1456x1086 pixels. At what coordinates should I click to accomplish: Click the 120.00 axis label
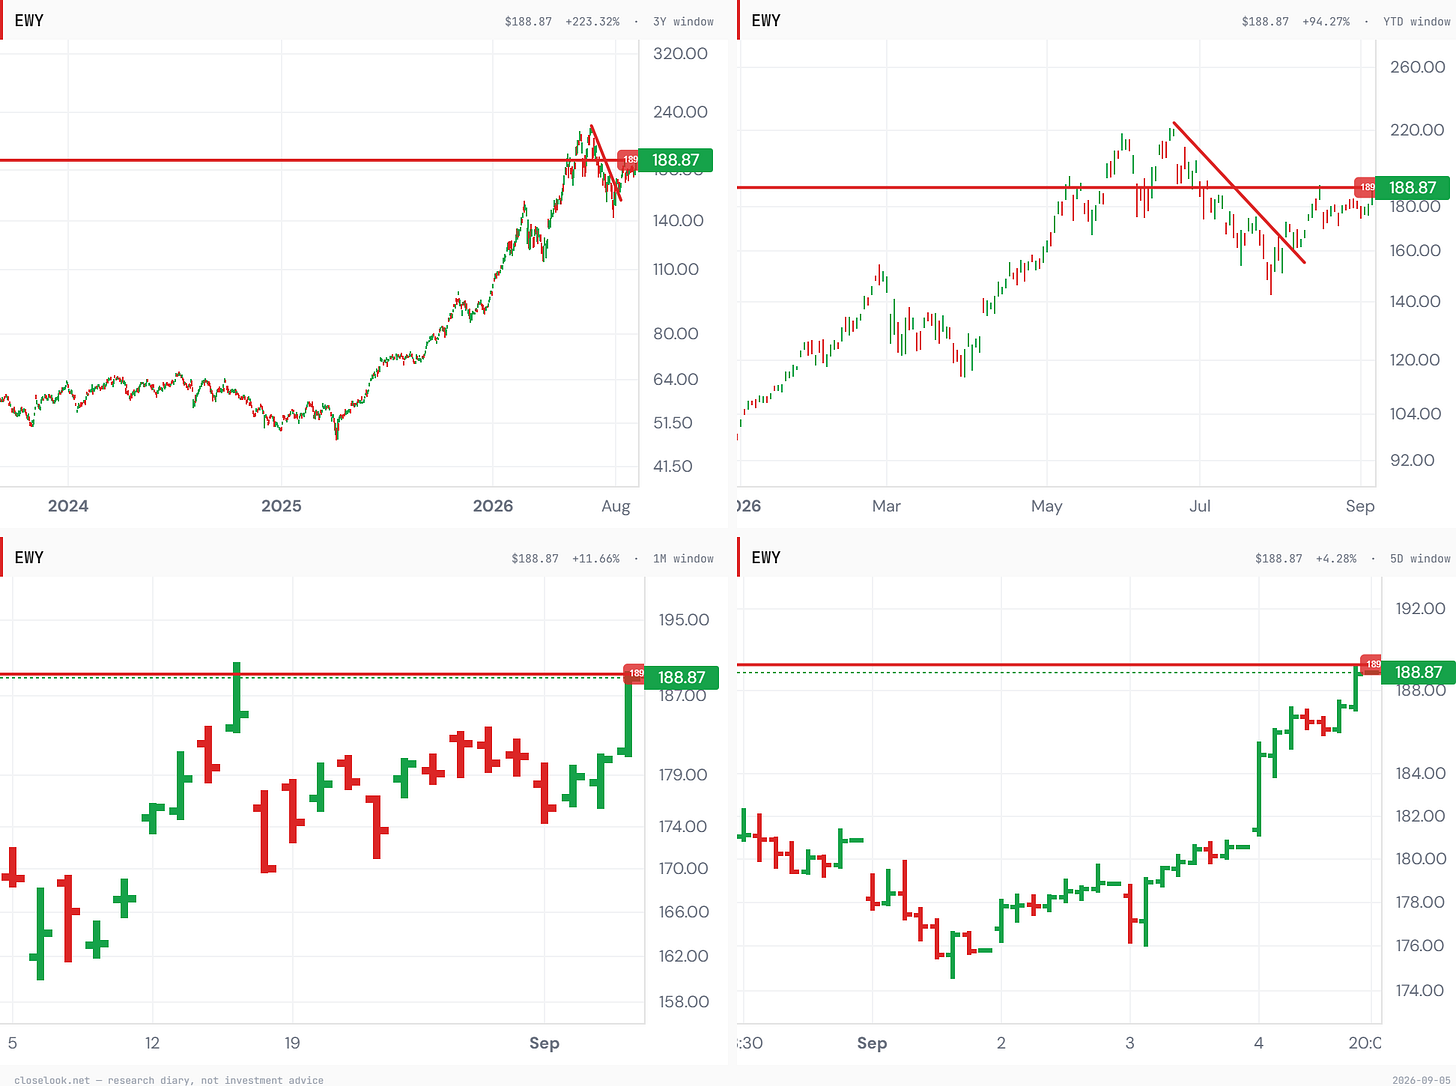click(x=1416, y=360)
